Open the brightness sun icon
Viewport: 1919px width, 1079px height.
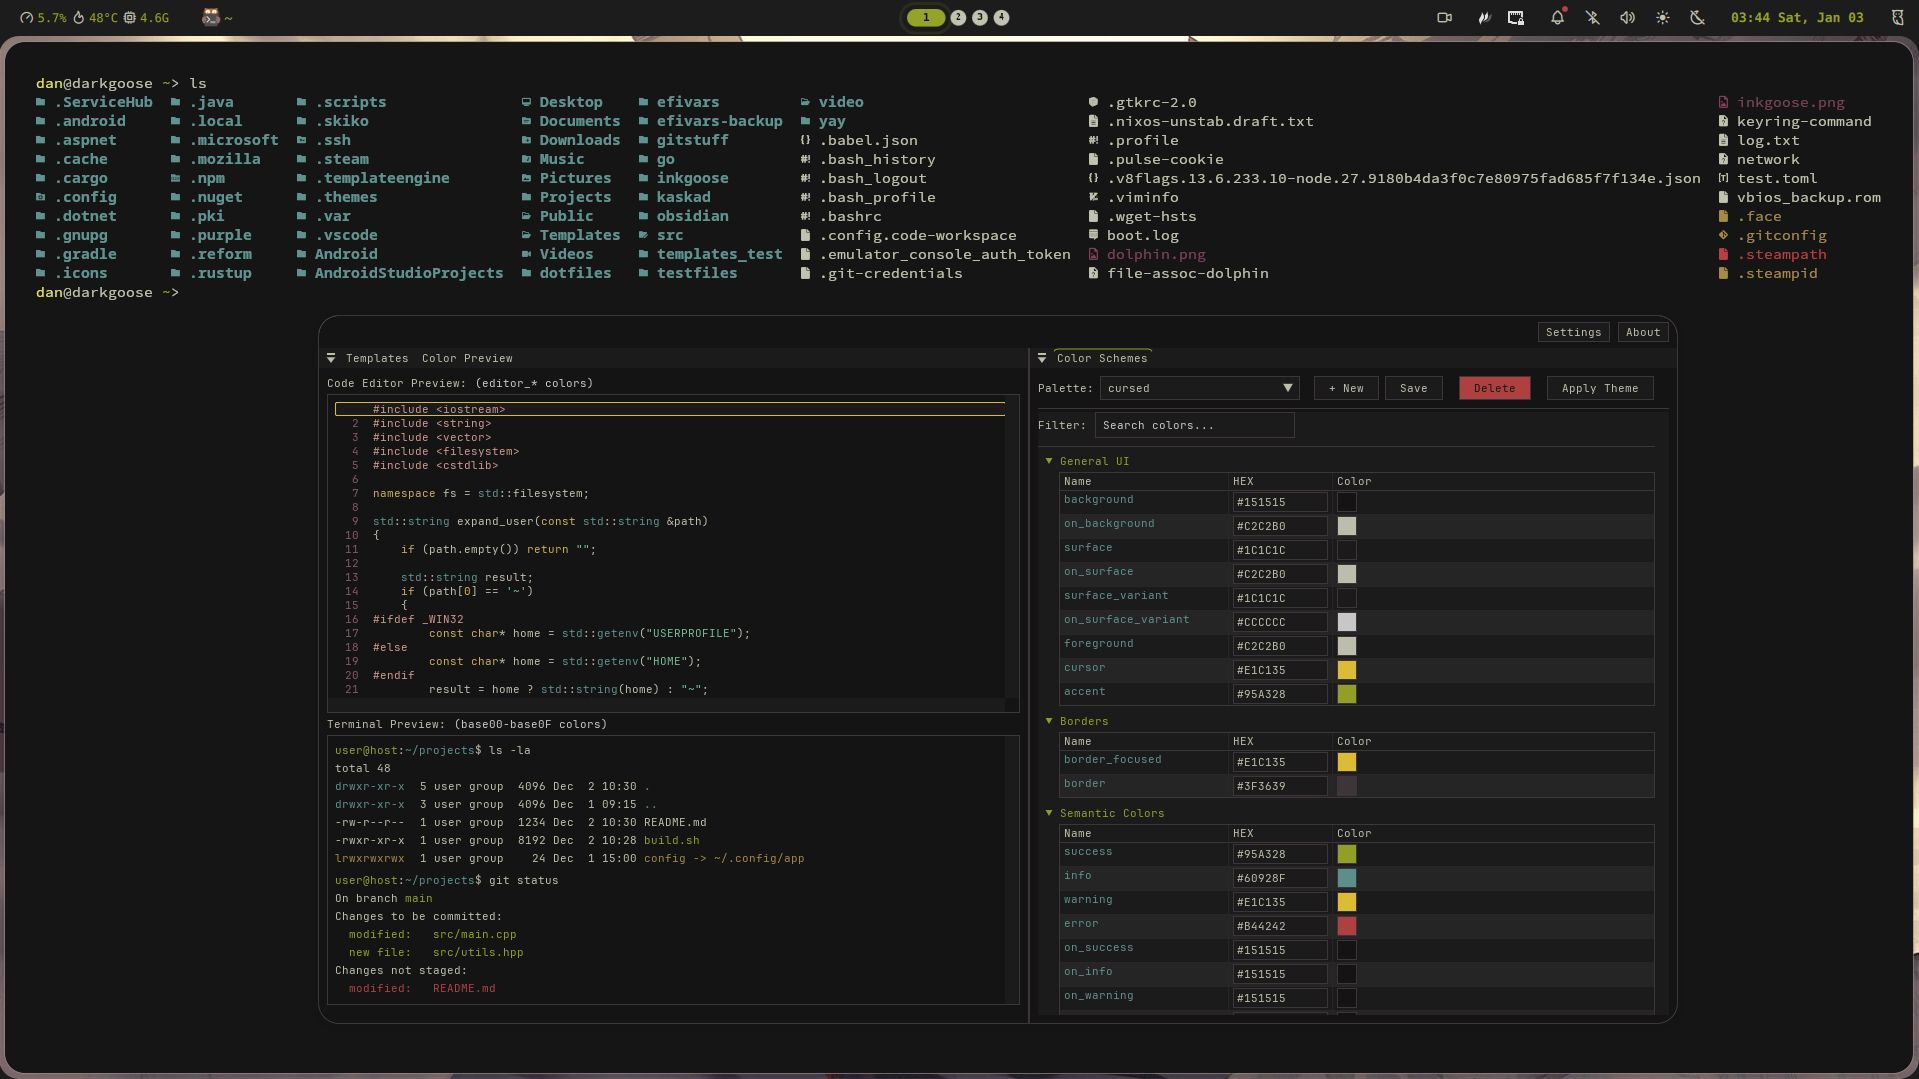(x=1662, y=18)
